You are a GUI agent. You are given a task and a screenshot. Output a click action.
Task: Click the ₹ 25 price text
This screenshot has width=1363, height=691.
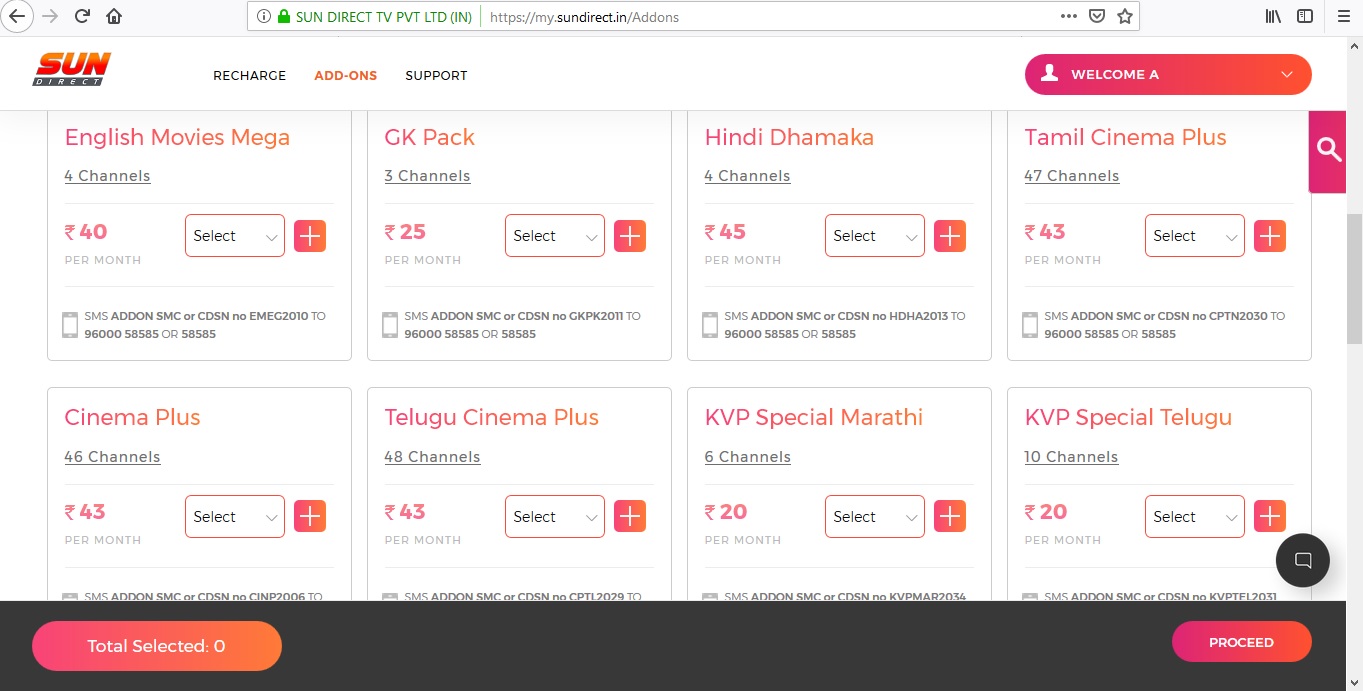coord(406,232)
